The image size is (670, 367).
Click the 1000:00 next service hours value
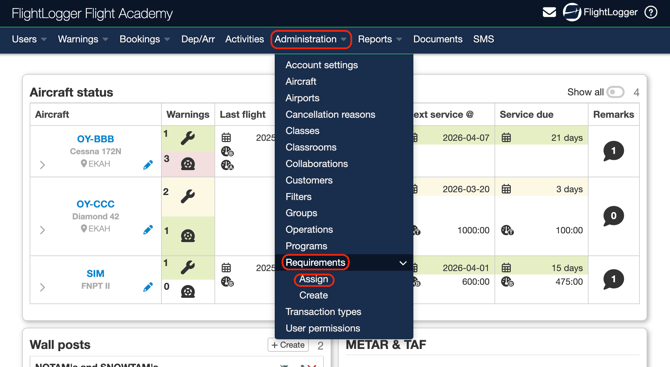pos(473,230)
